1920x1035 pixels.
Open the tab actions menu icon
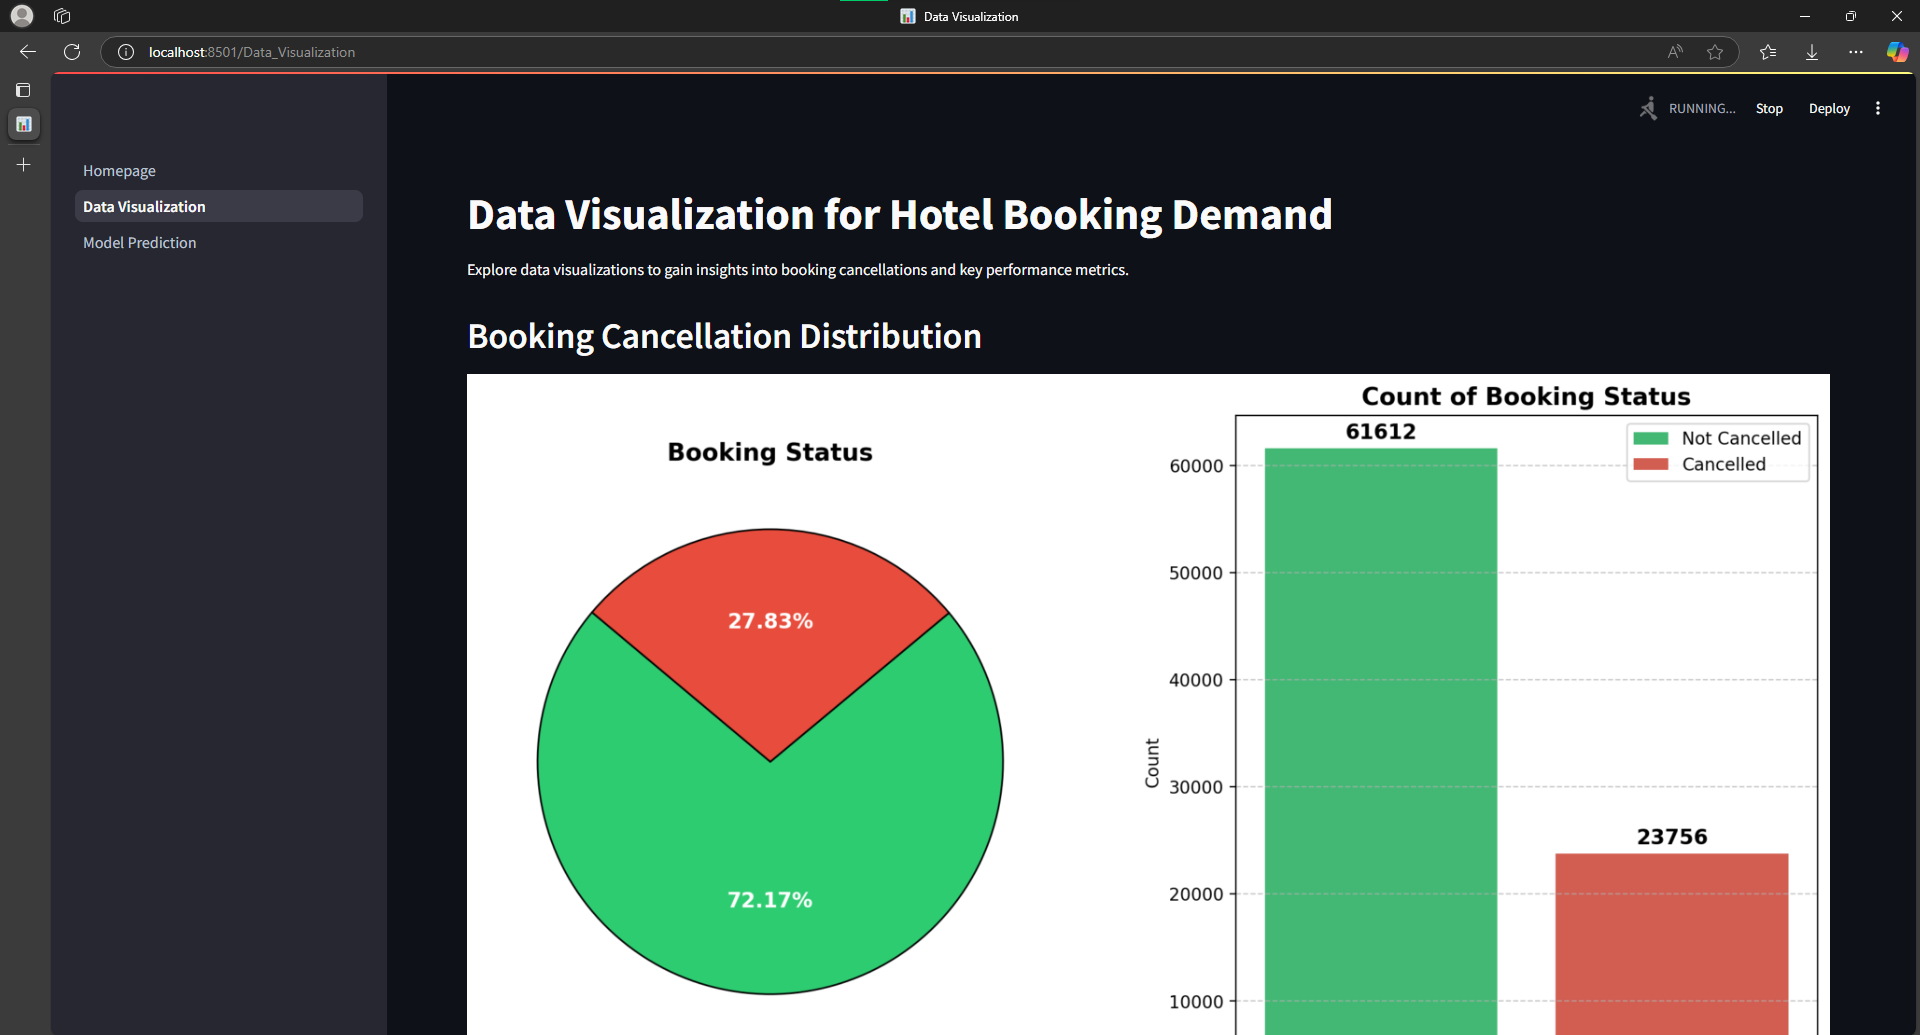tap(23, 90)
